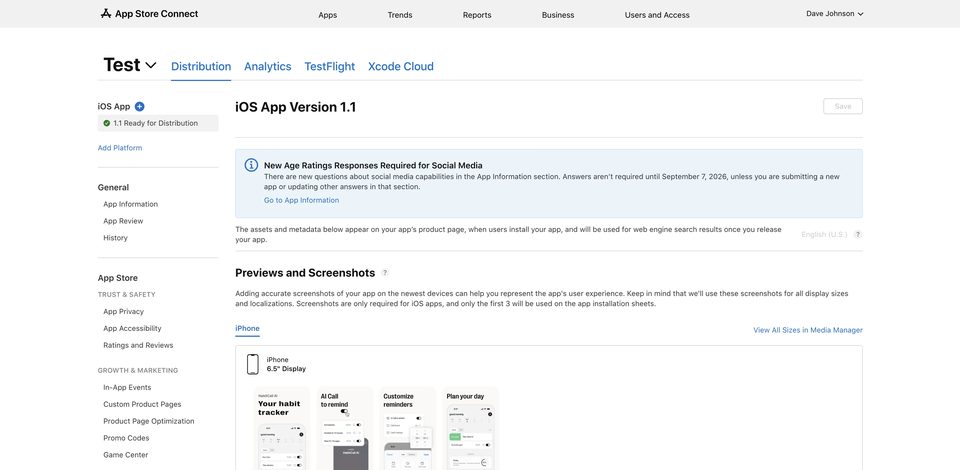Open Product Page Optimization in sidebar
The height and width of the screenshot is (470, 960).
149,421
